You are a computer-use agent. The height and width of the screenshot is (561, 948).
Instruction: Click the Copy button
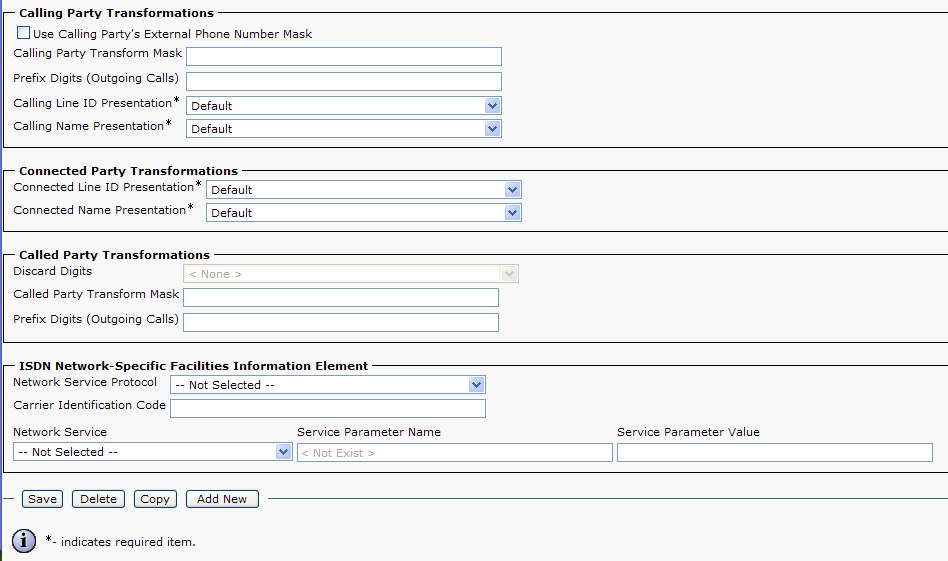(154, 499)
